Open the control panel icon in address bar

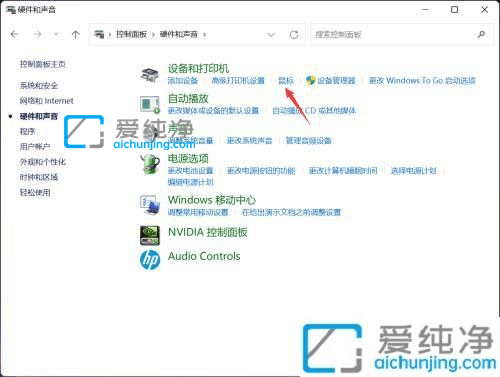click(99, 34)
